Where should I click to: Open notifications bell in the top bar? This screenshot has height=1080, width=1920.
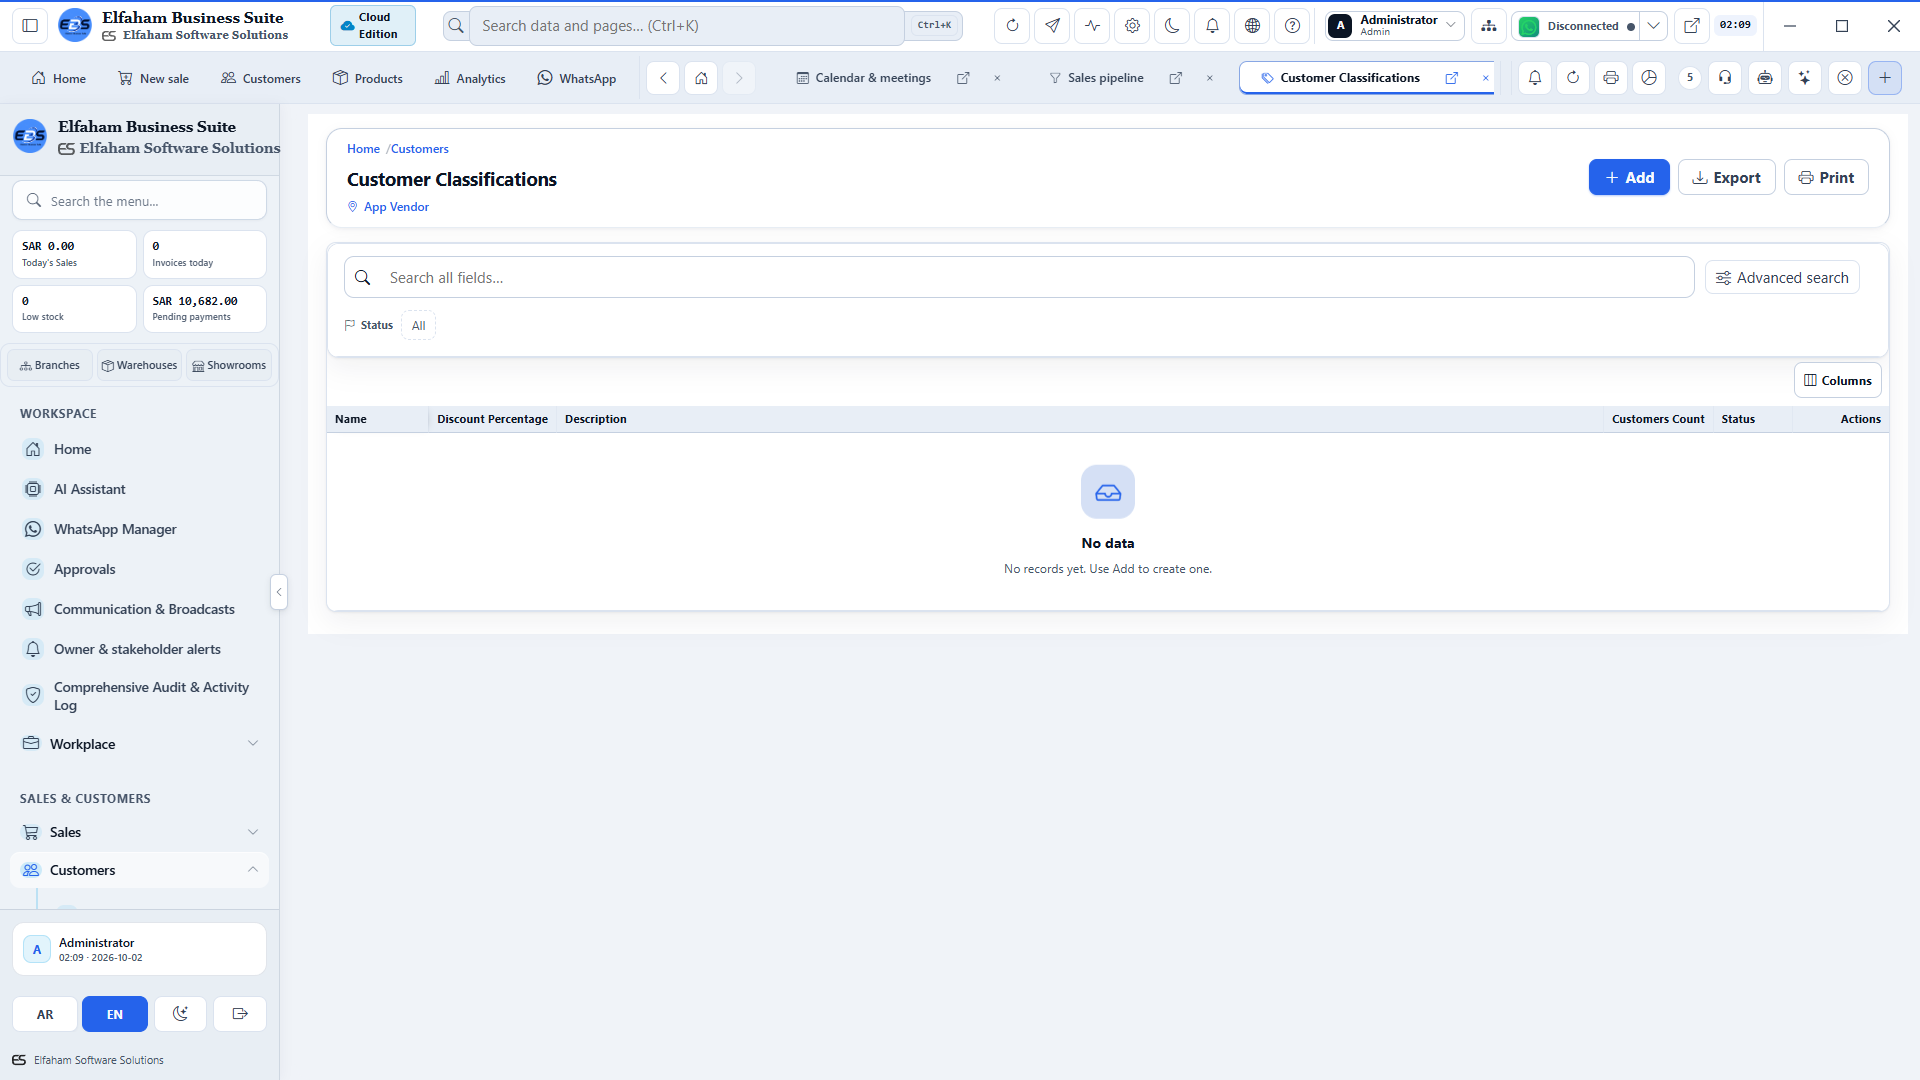tap(1212, 26)
